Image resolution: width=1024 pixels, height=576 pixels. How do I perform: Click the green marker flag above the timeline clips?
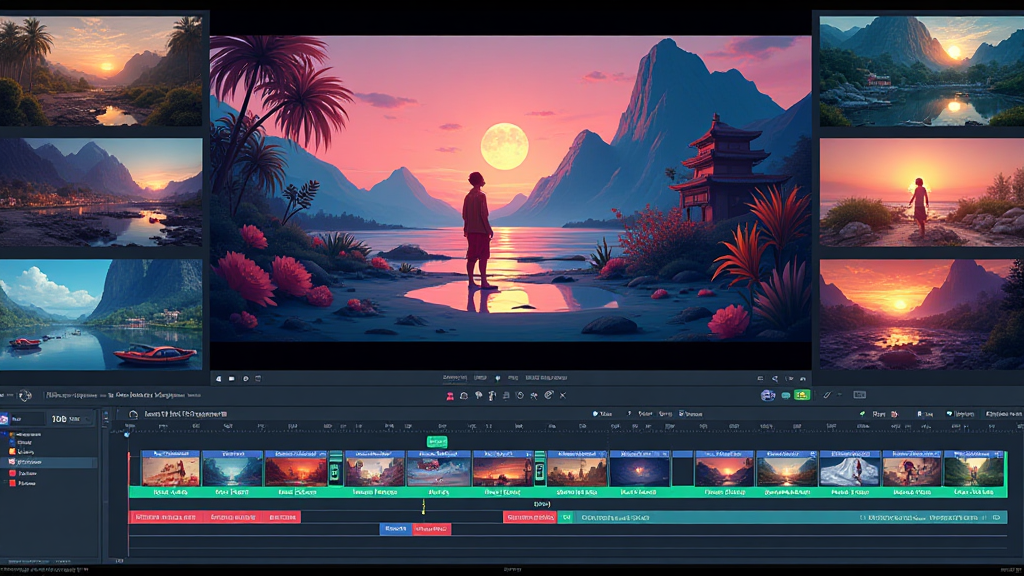(436, 442)
